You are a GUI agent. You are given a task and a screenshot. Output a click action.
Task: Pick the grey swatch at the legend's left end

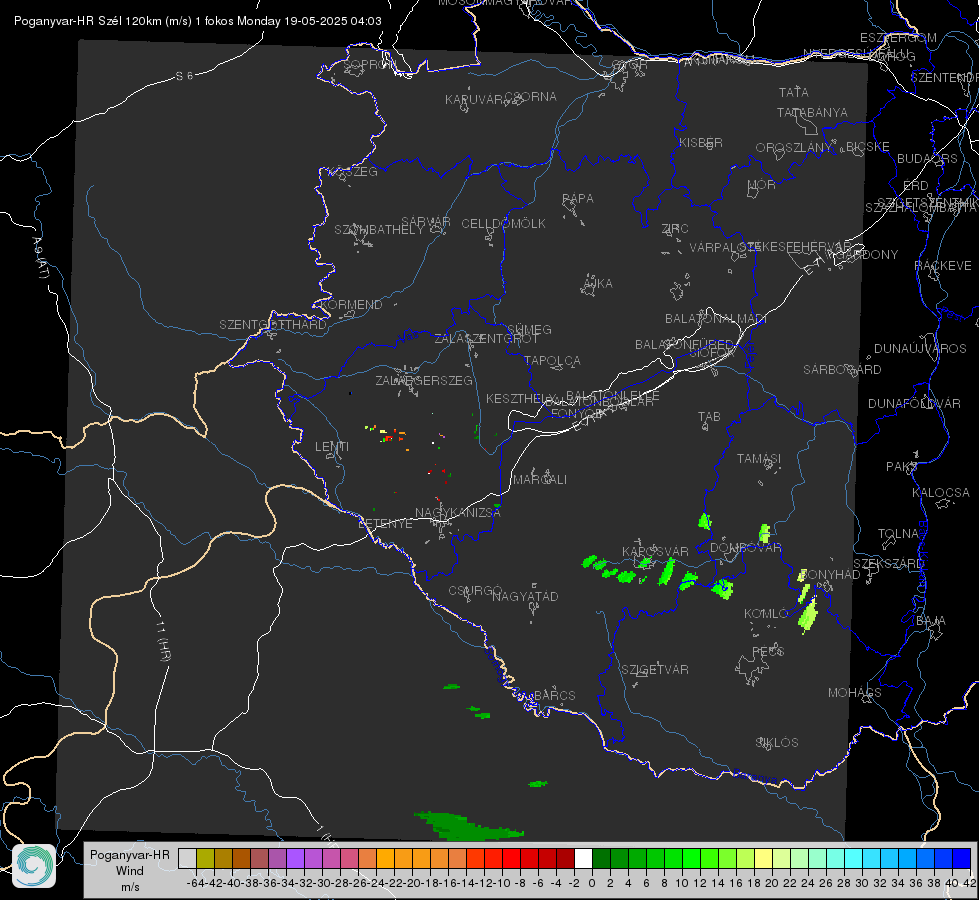click(187, 858)
